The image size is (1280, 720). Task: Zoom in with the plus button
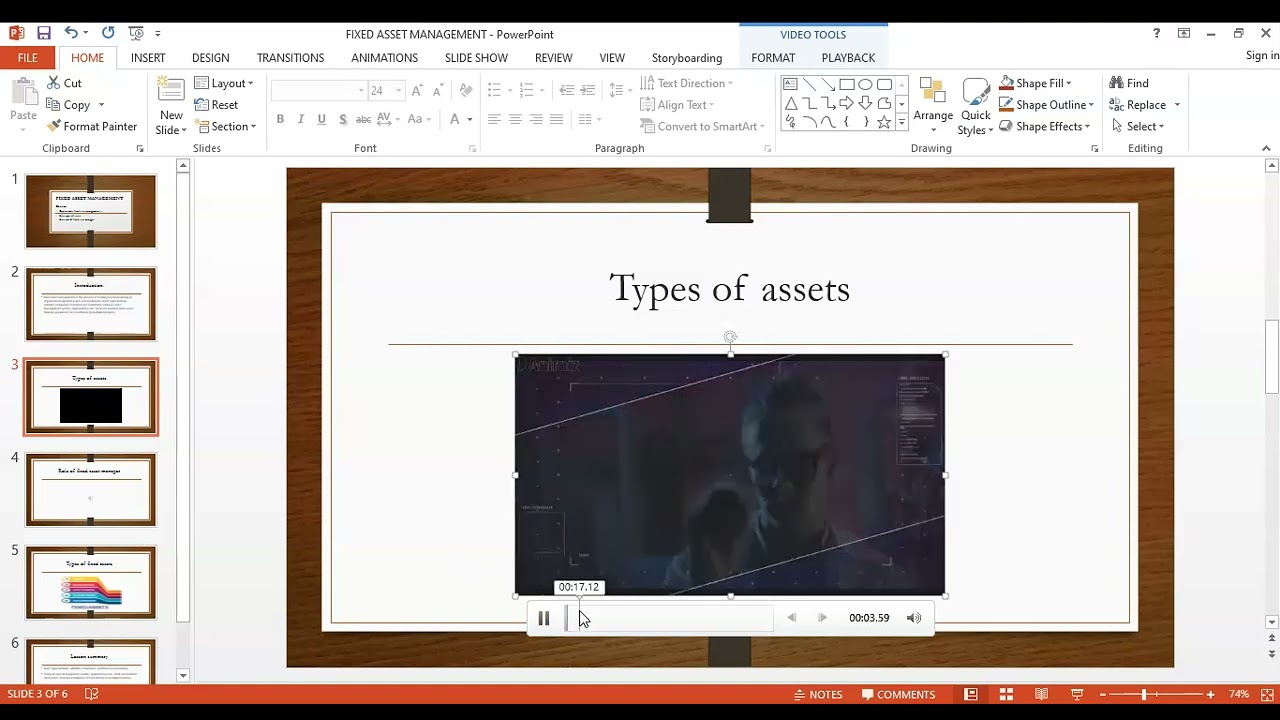tap(1210, 694)
